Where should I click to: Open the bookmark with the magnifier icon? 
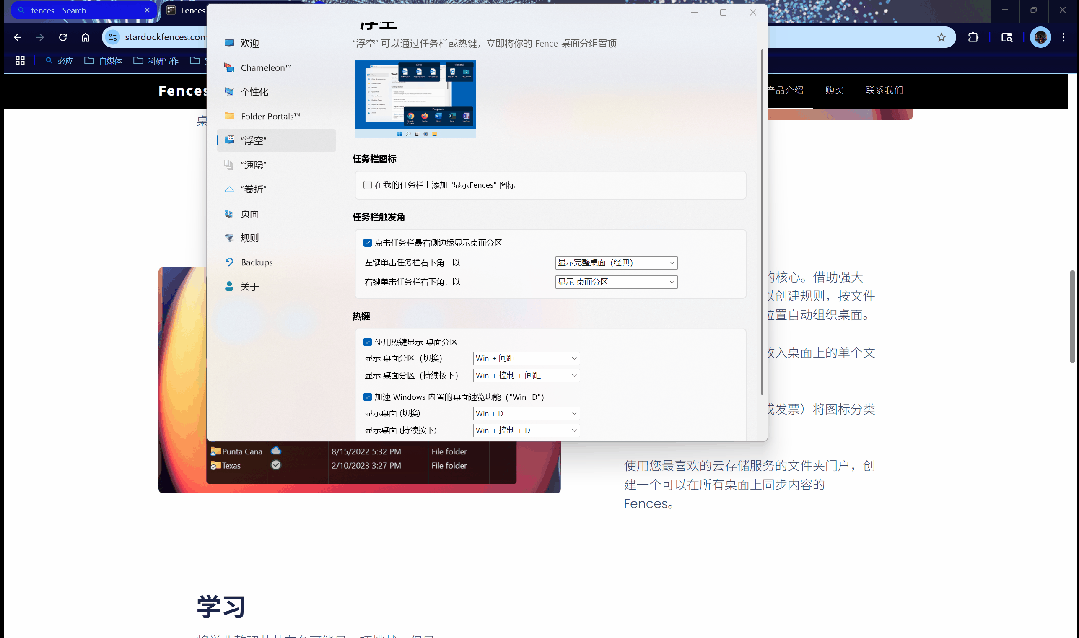tap(59, 61)
